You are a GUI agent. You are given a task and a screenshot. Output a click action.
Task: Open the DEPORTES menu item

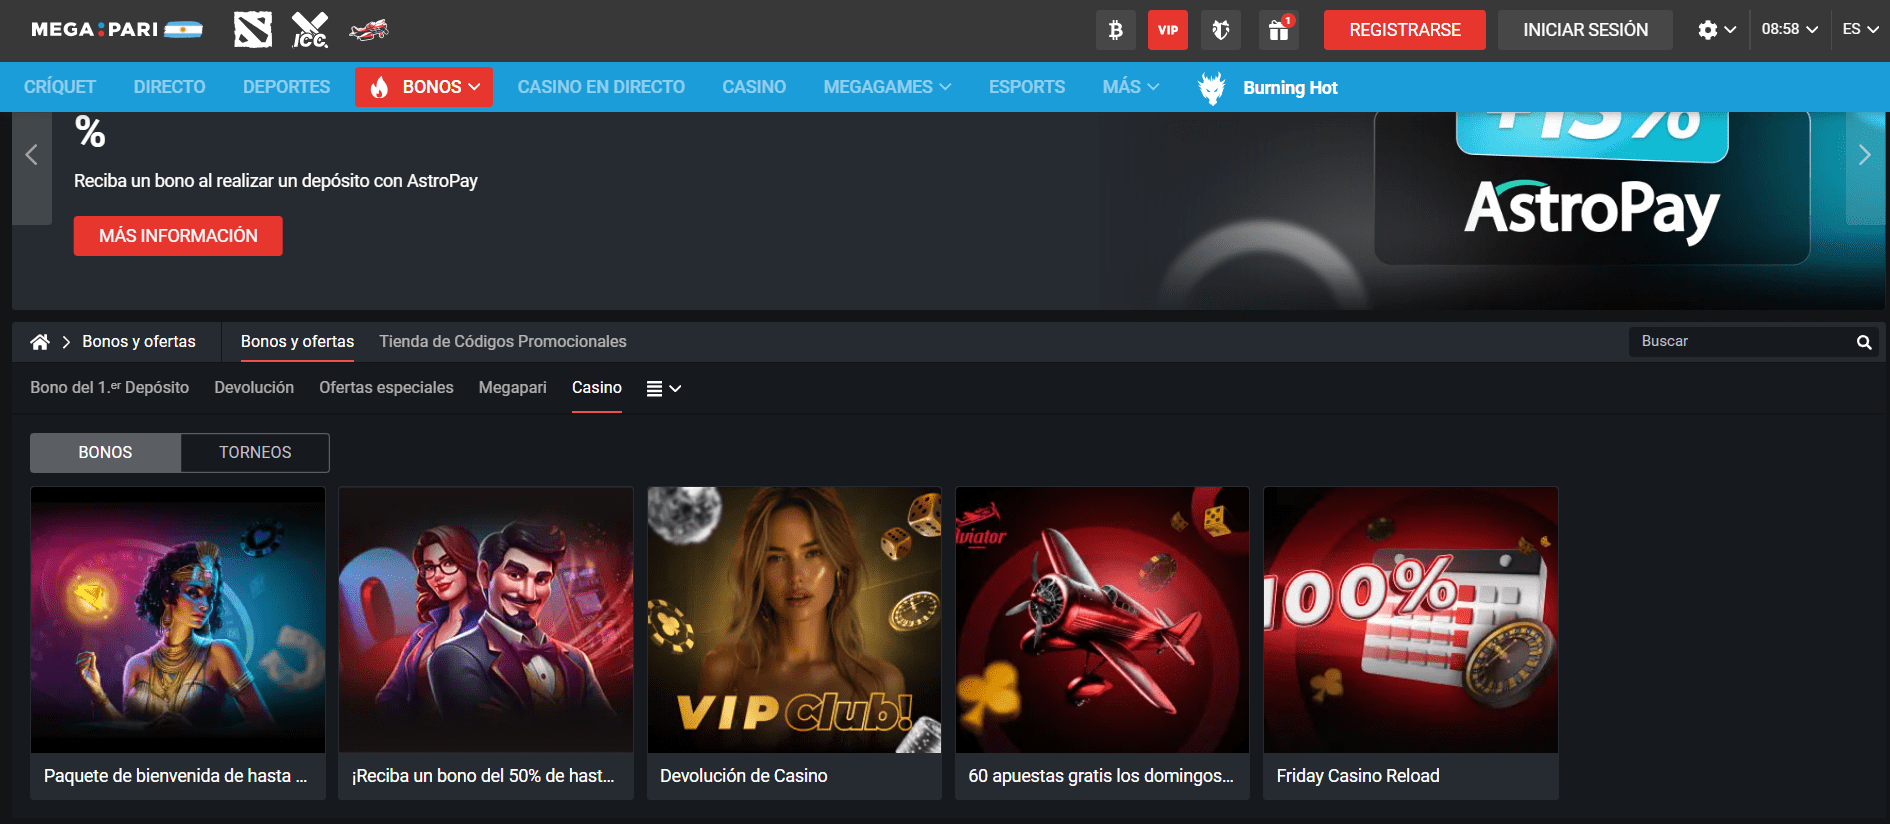(x=286, y=87)
